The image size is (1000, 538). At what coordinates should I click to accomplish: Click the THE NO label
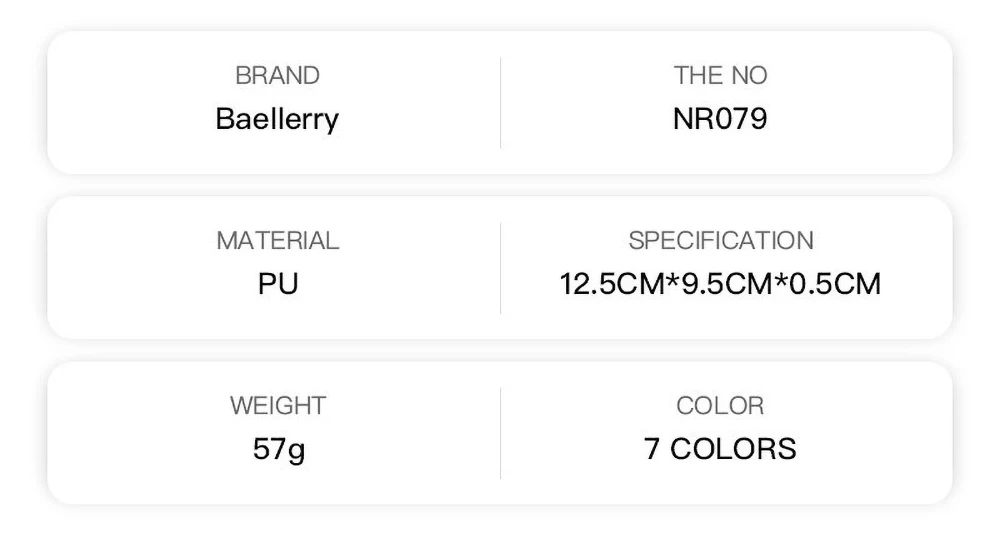click(x=720, y=75)
